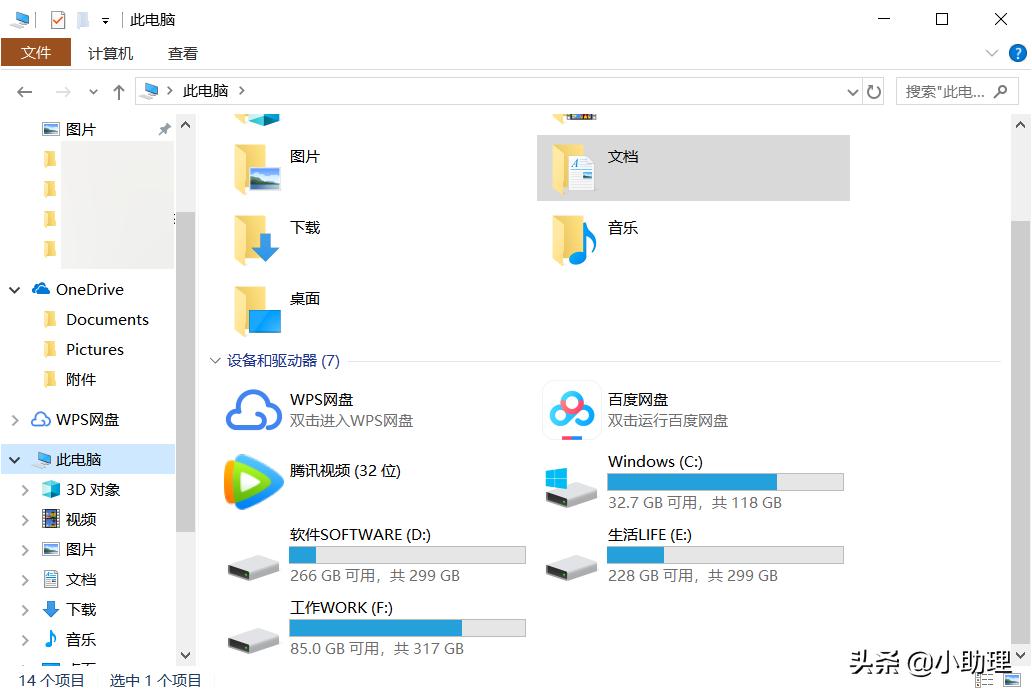Image resolution: width=1032 pixels, height=696 pixels.
Task: Click the search 此电脑 input box
Action: click(x=945, y=92)
